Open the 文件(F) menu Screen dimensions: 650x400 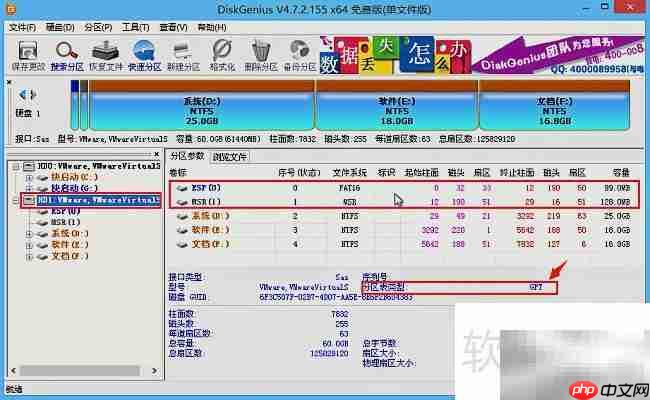[22, 27]
